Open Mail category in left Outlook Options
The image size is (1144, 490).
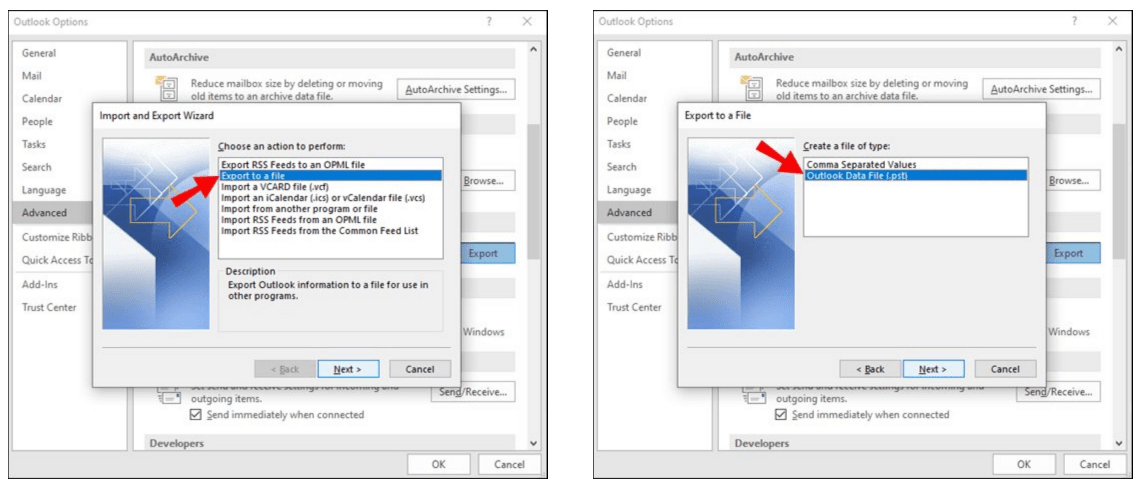(x=32, y=76)
